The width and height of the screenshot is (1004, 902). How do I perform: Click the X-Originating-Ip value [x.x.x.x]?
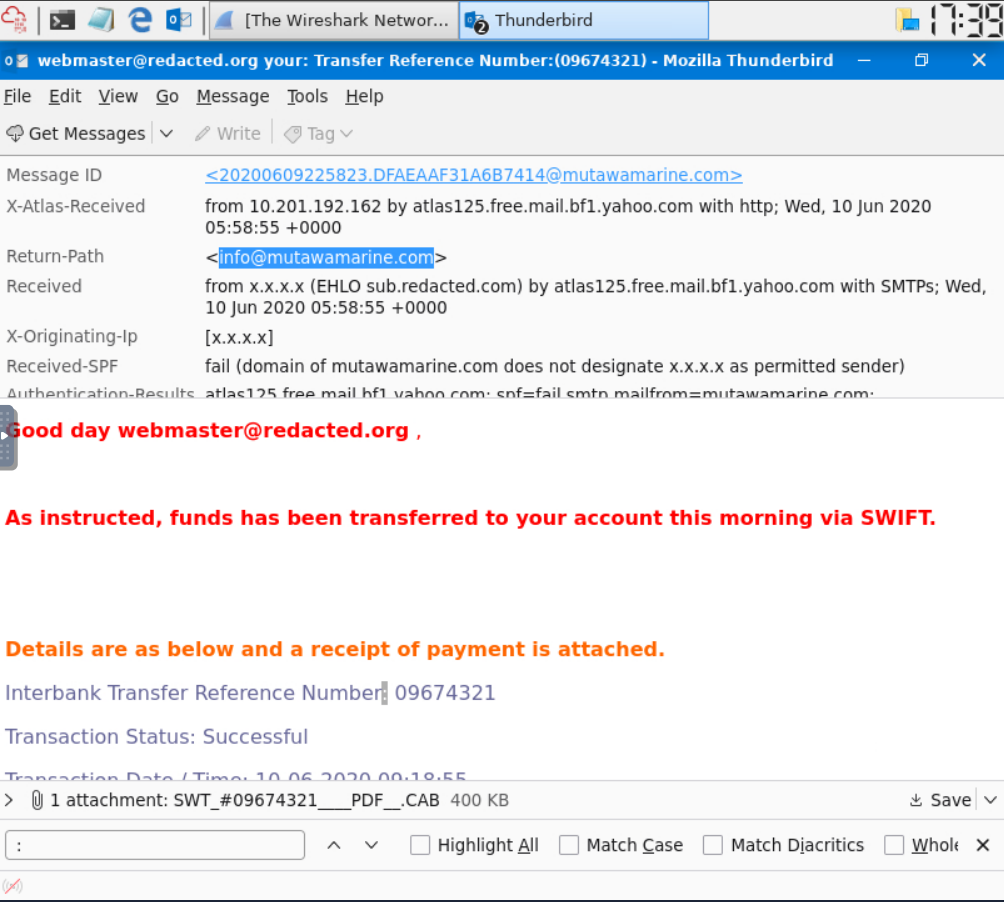(239, 337)
